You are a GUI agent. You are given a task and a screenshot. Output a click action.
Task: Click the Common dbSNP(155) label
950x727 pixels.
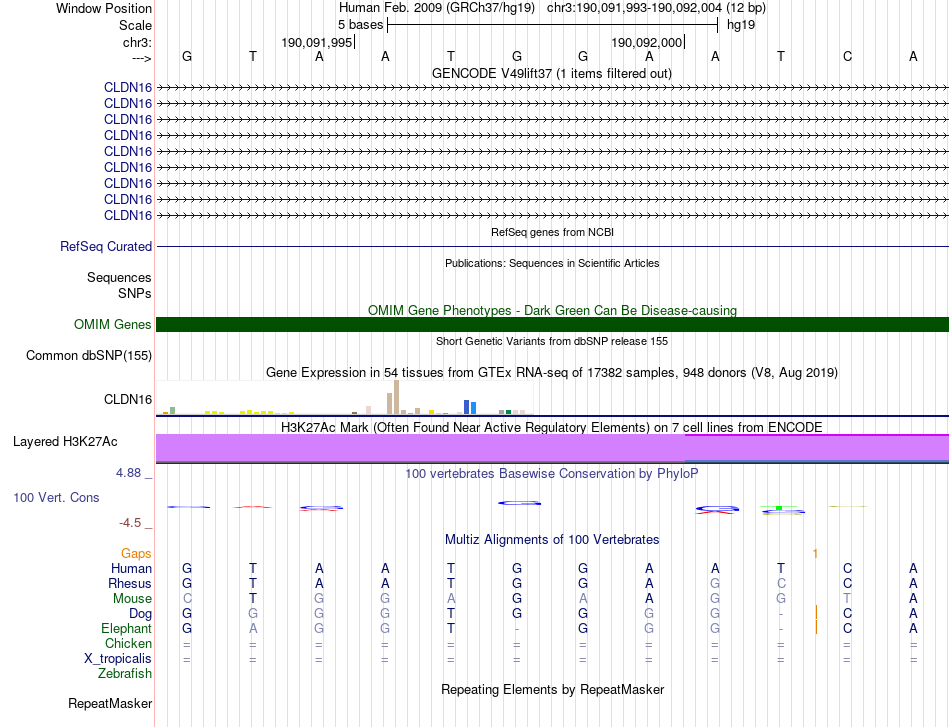tap(88, 356)
